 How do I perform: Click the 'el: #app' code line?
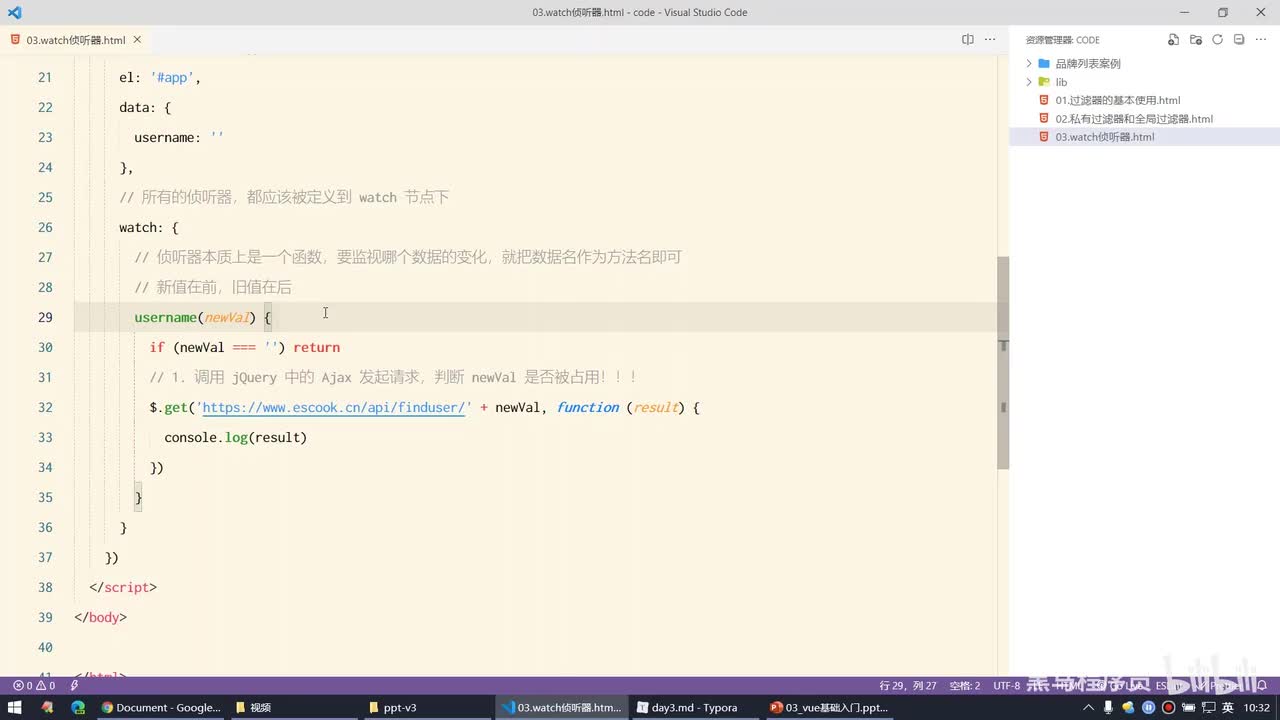[x=160, y=77]
